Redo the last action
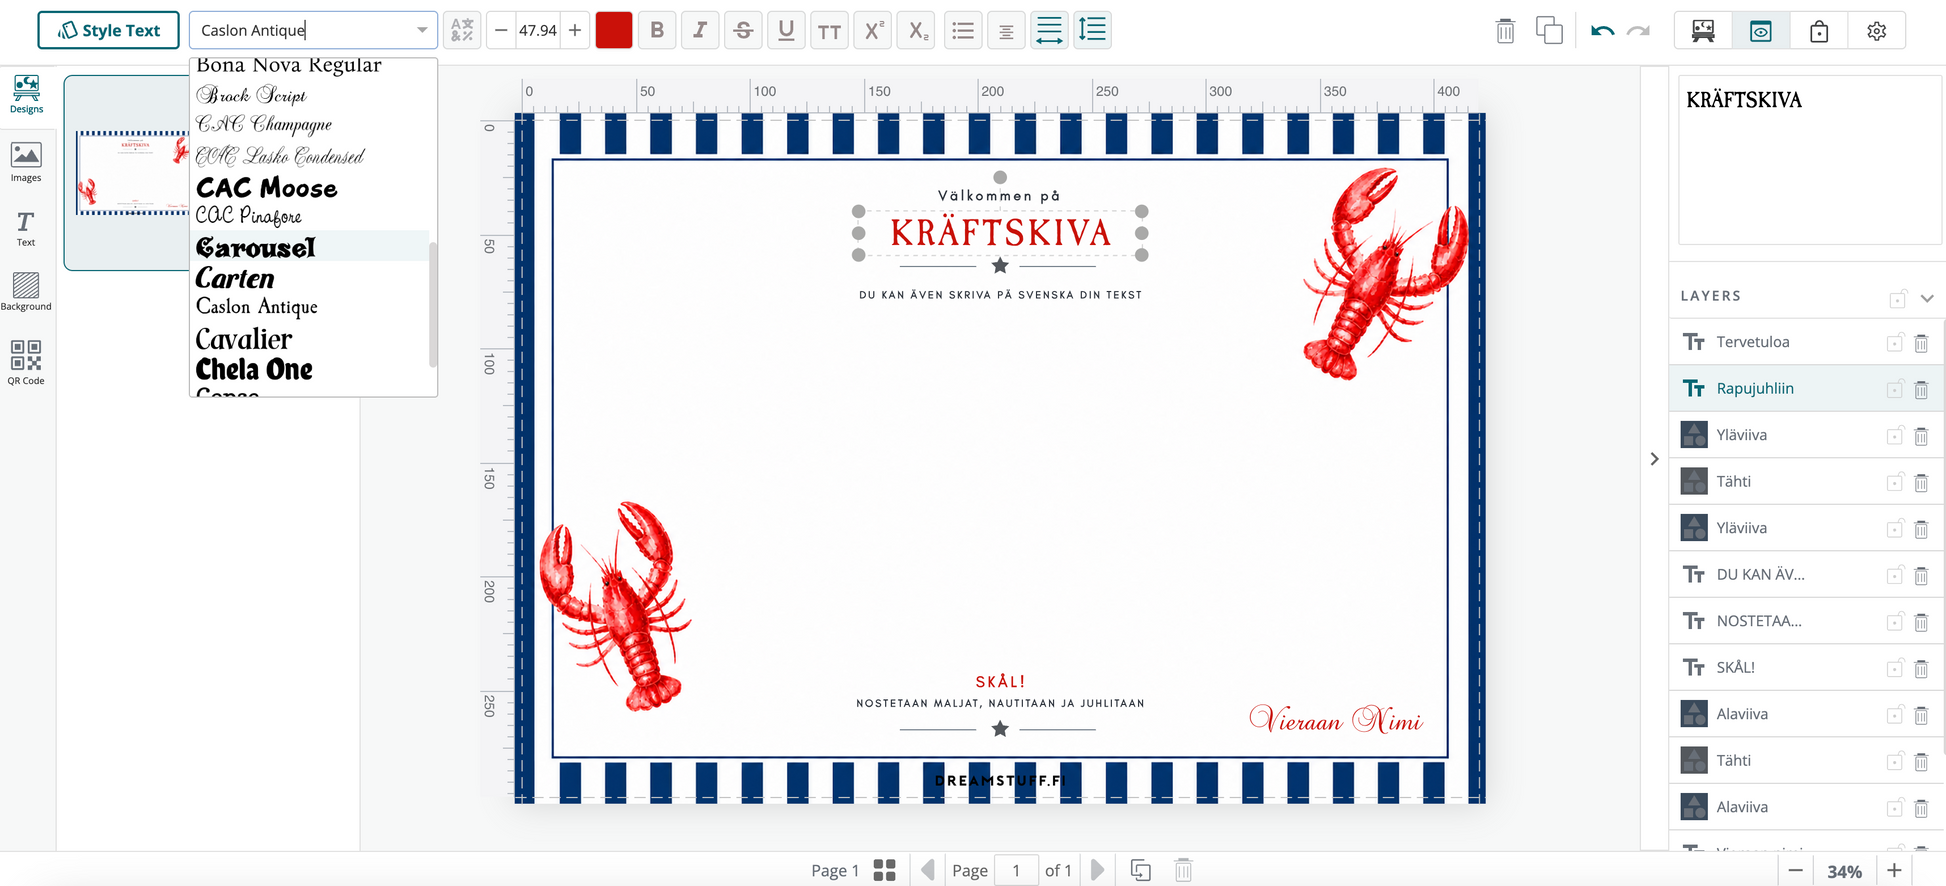The image size is (1946, 886). (1638, 31)
